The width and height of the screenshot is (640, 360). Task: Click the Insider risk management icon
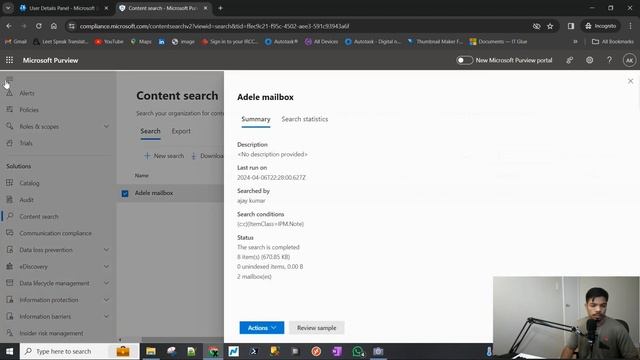9,333
